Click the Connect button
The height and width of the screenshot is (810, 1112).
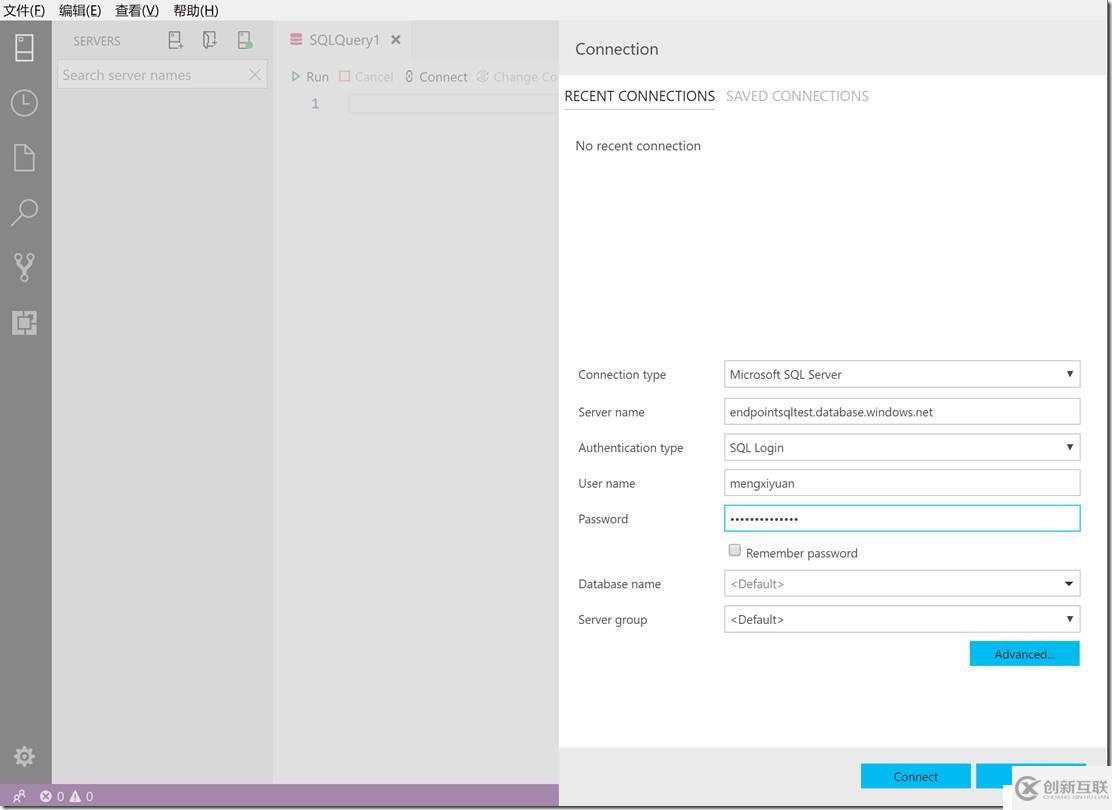click(915, 776)
